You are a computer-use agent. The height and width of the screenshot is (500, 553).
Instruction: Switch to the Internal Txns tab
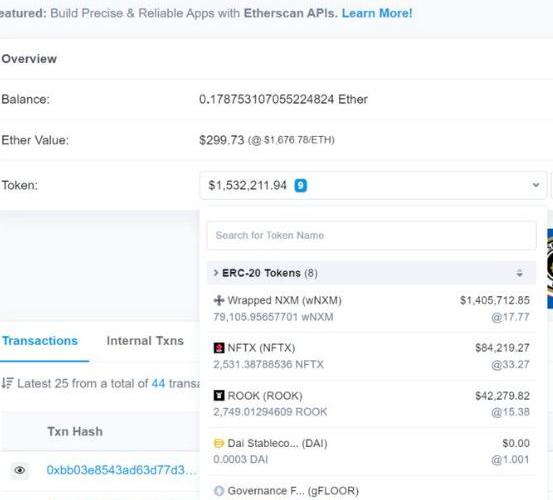(x=145, y=341)
